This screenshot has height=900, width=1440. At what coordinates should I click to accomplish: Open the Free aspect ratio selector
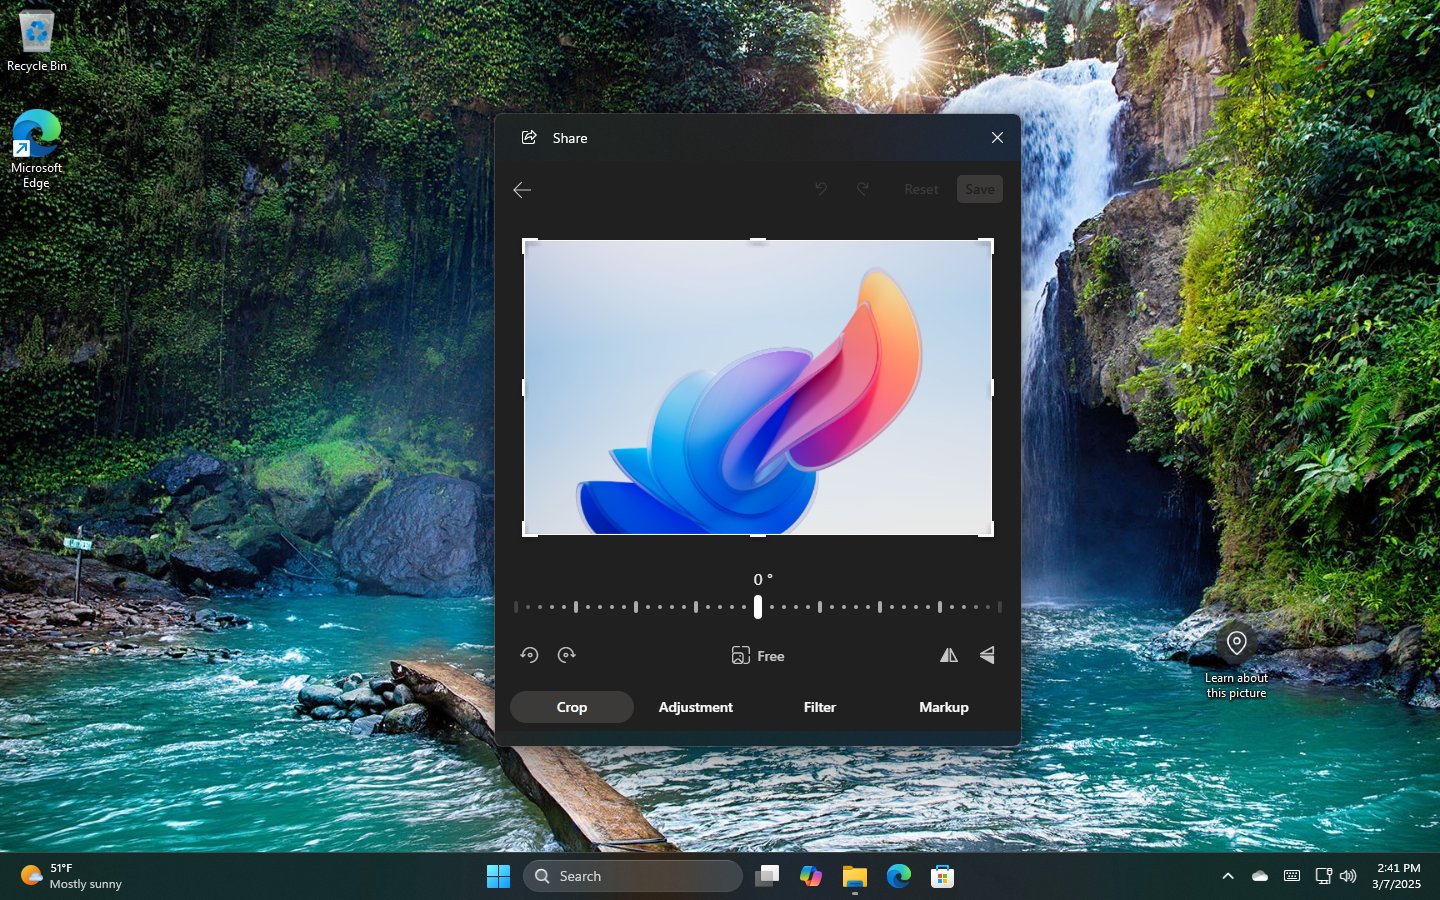pos(757,655)
